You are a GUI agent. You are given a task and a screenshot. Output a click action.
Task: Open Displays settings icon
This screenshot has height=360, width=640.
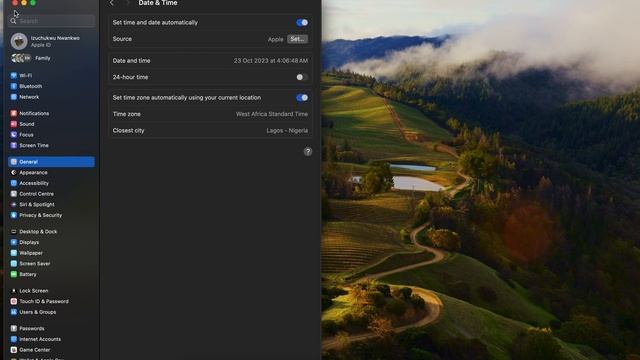13,242
